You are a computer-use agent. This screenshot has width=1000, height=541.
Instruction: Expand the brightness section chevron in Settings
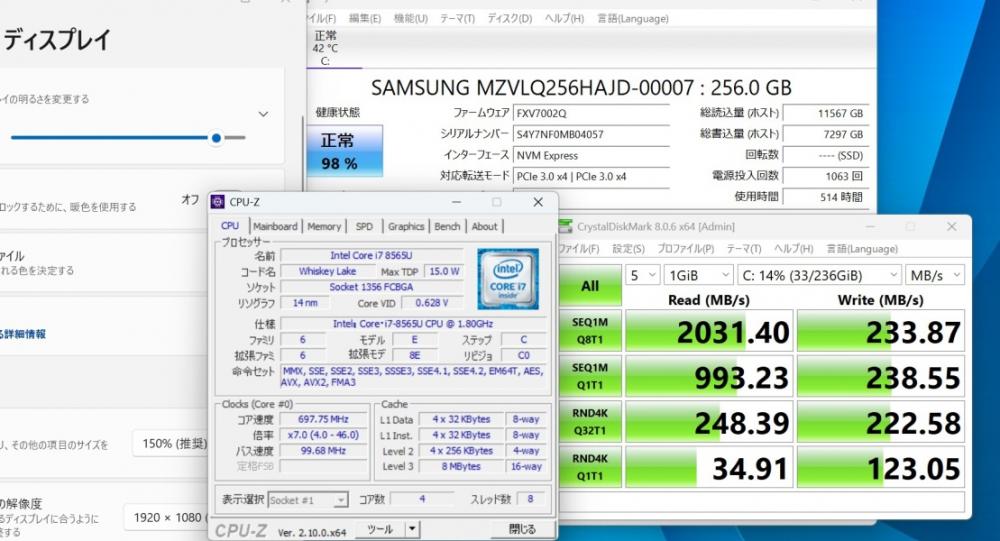[x=263, y=114]
